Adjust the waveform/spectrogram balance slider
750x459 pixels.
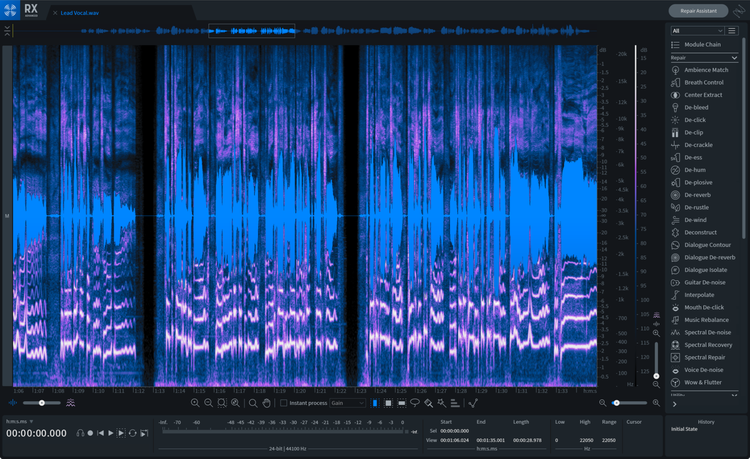(x=42, y=403)
